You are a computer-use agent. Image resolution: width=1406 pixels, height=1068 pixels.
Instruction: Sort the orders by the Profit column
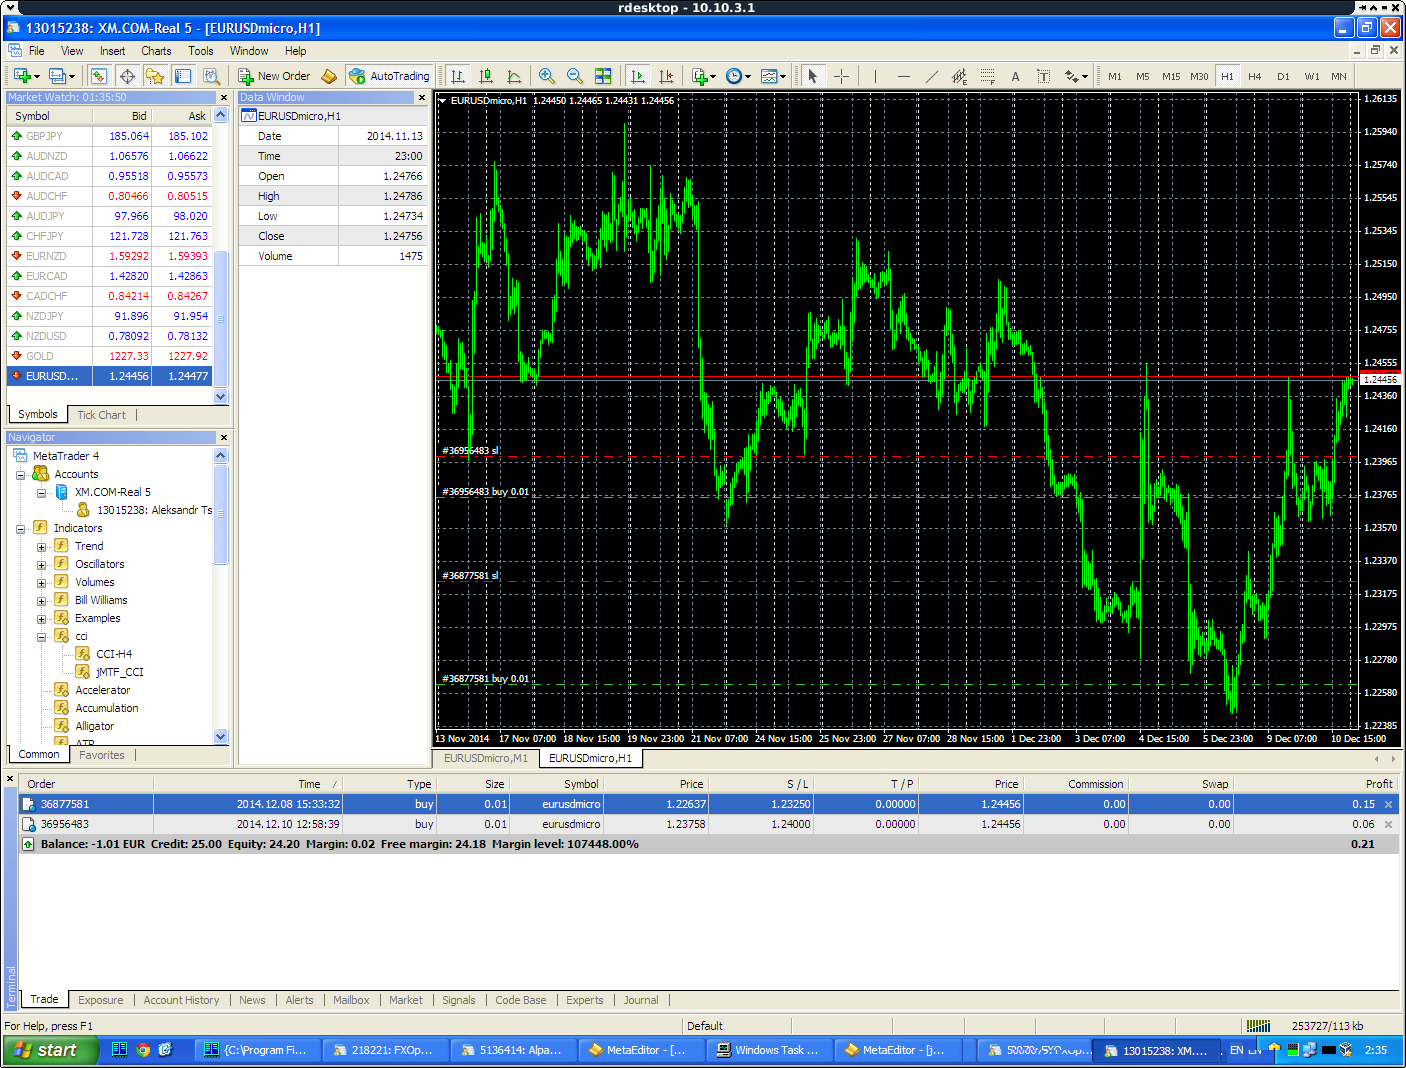(1316, 784)
